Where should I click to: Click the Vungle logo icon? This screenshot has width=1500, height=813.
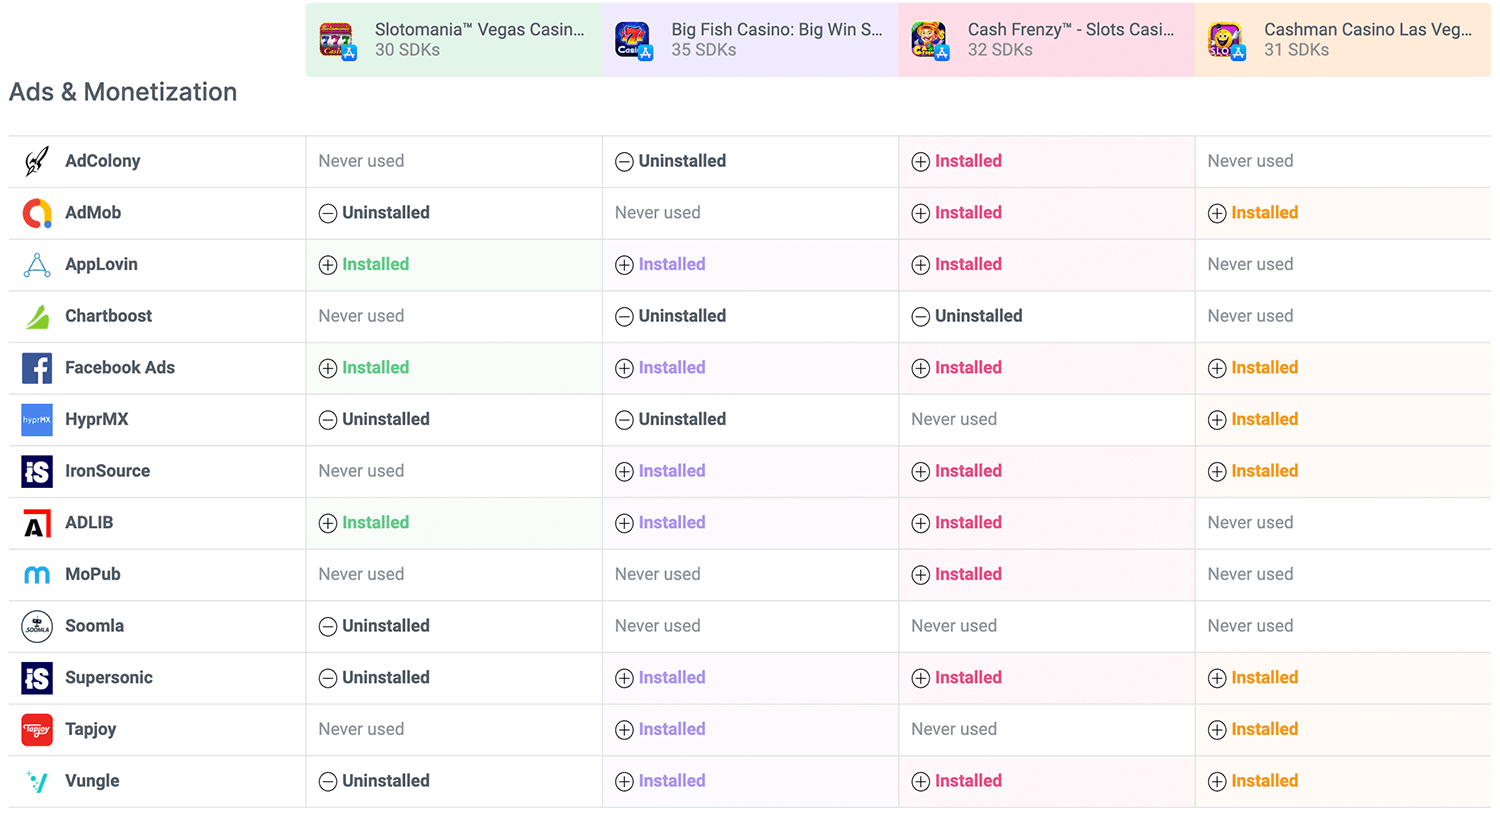tap(37, 782)
